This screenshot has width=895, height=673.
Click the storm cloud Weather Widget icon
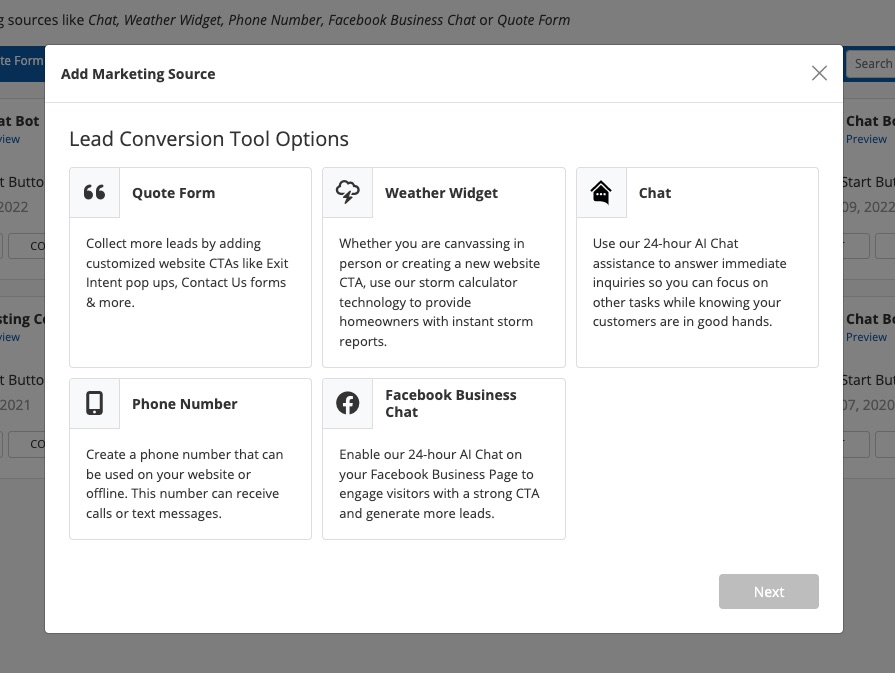(348, 193)
